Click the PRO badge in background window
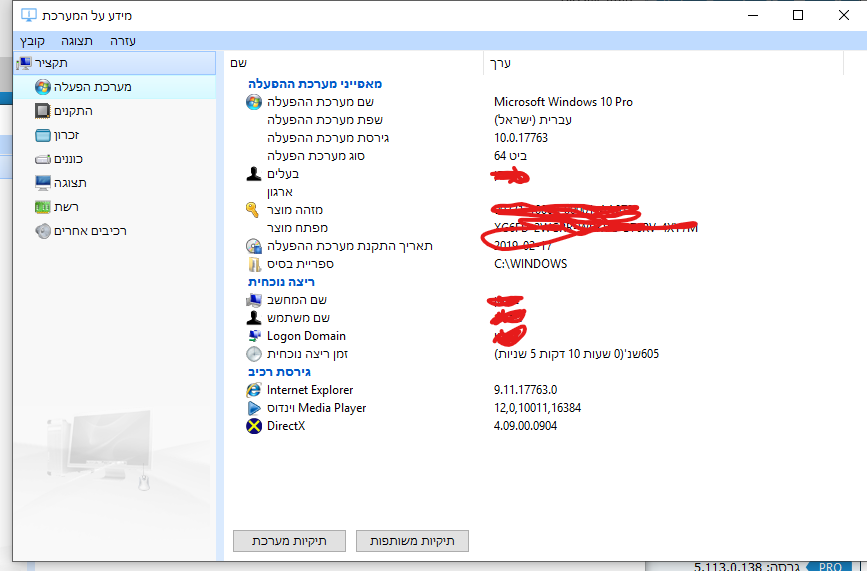The height and width of the screenshot is (571, 867). [x=829, y=566]
